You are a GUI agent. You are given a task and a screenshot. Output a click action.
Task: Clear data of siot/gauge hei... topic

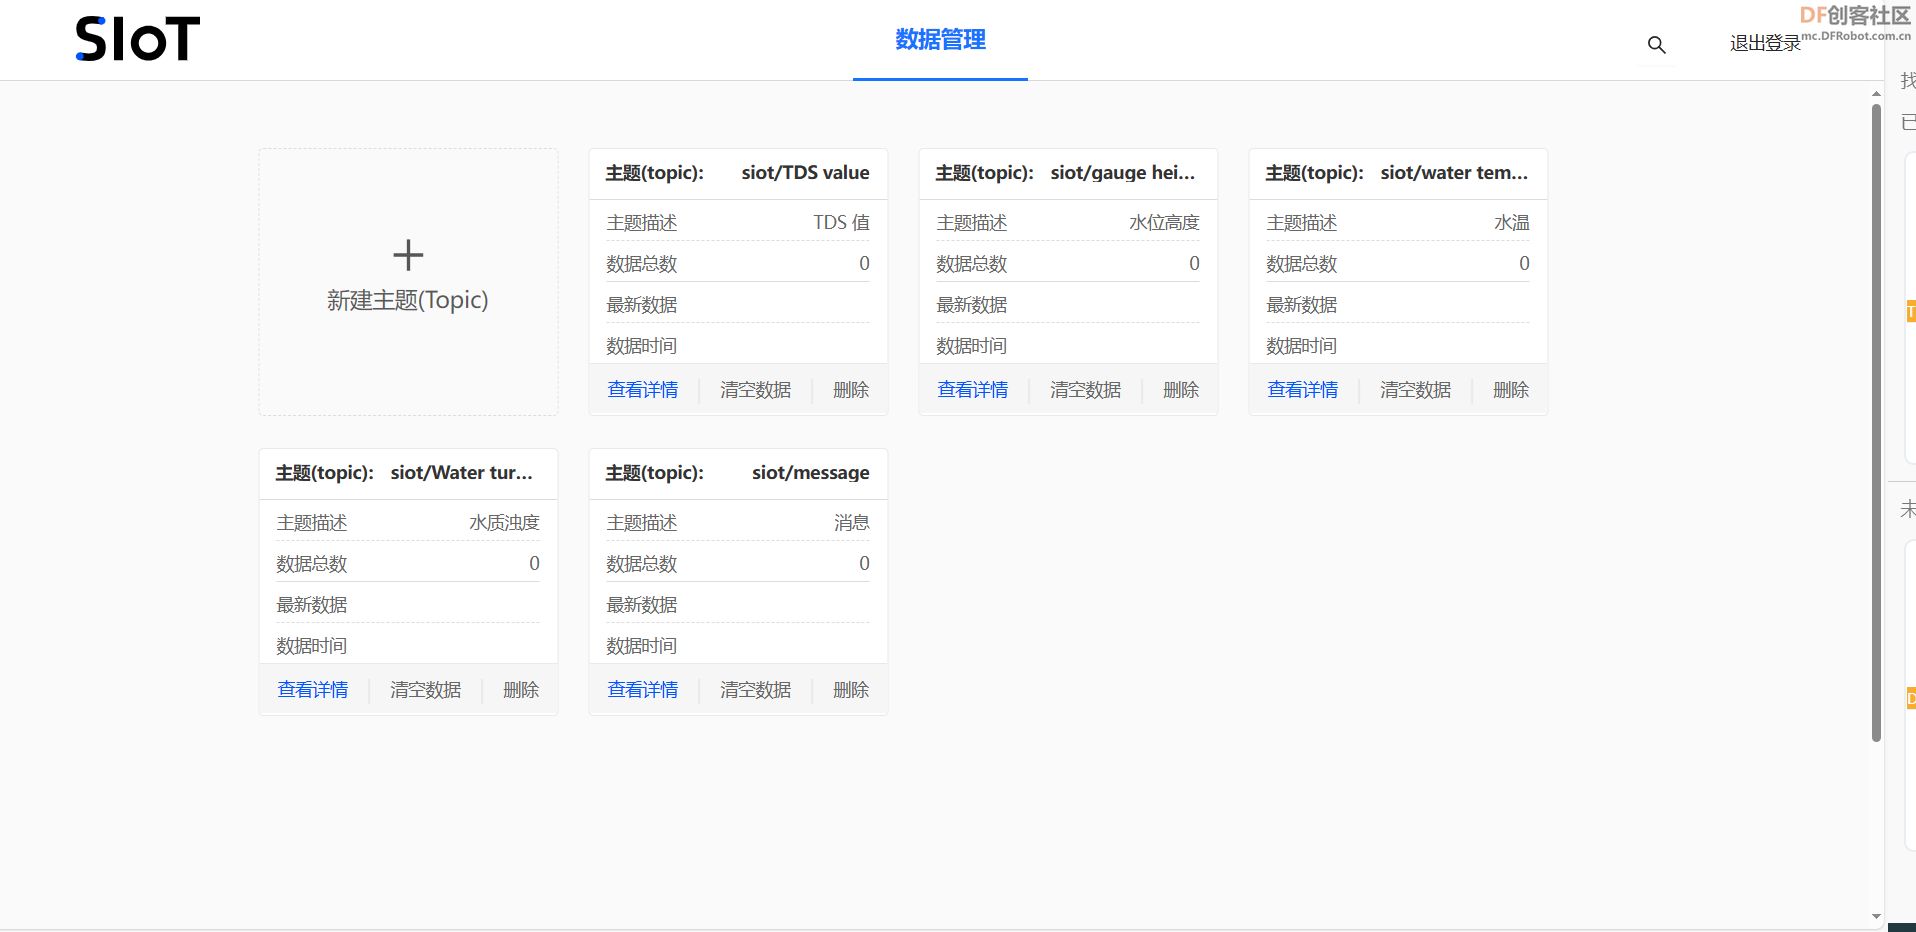point(1086,390)
